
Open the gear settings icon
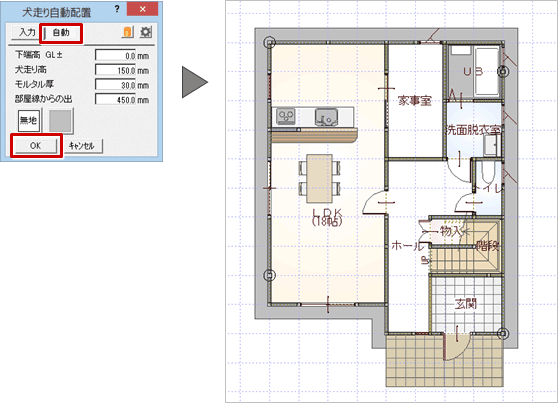(x=146, y=32)
